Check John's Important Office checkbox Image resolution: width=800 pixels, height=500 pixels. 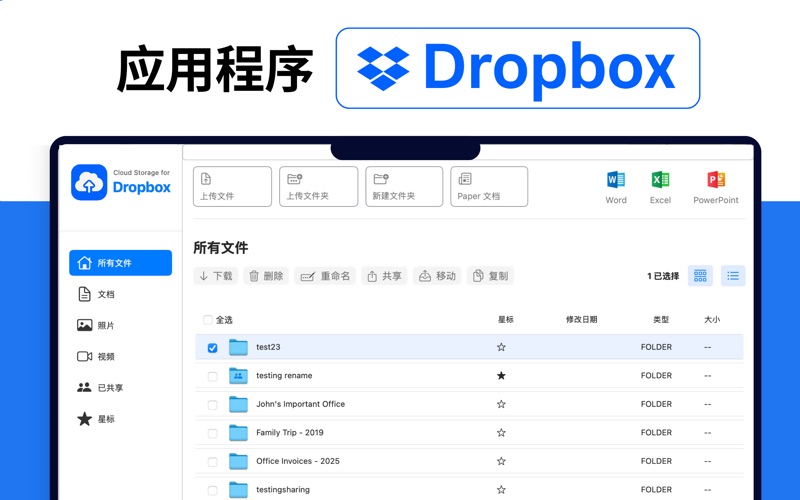[x=212, y=405]
